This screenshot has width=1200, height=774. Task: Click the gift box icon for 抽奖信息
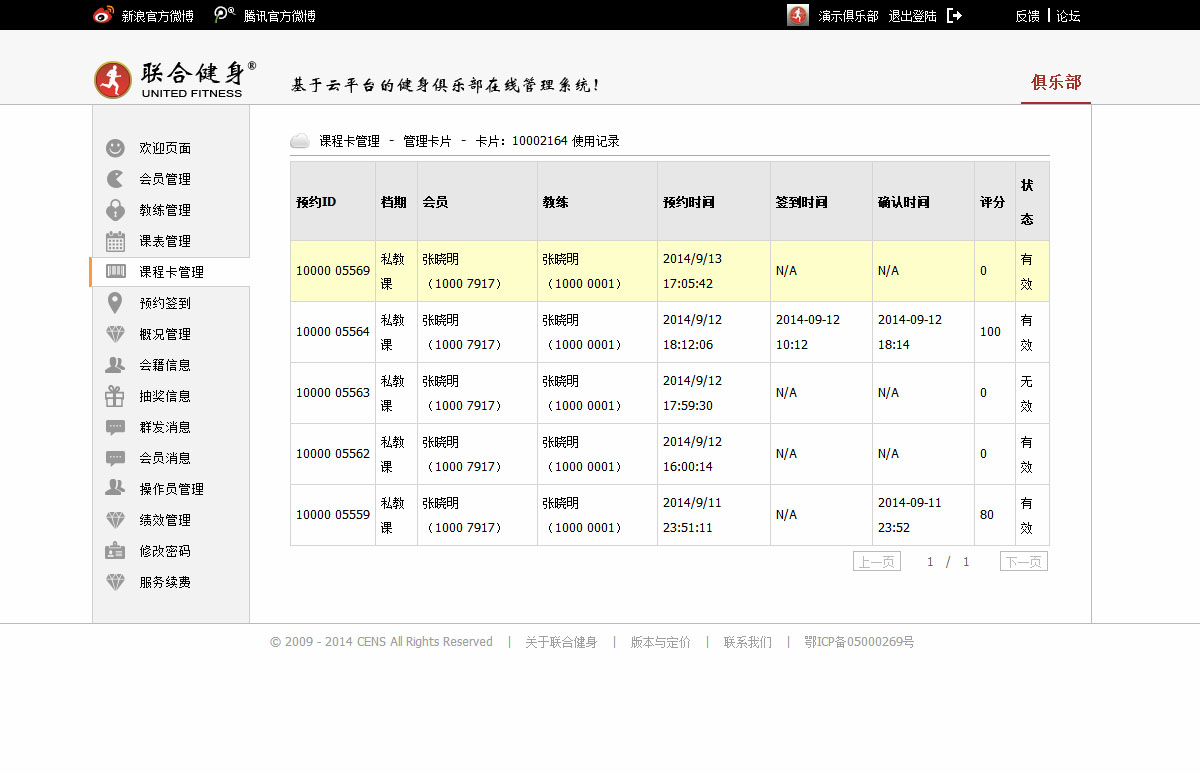point(116,396)
